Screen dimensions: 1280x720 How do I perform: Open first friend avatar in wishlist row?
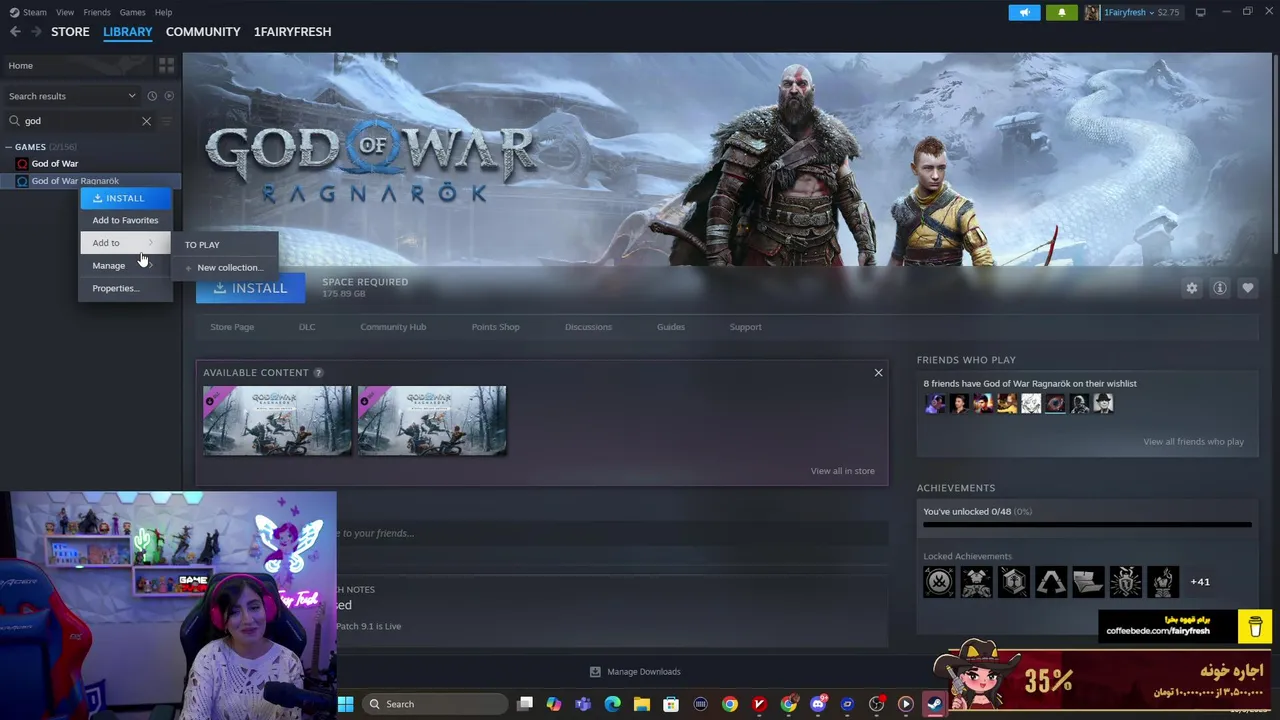(935, 404)
